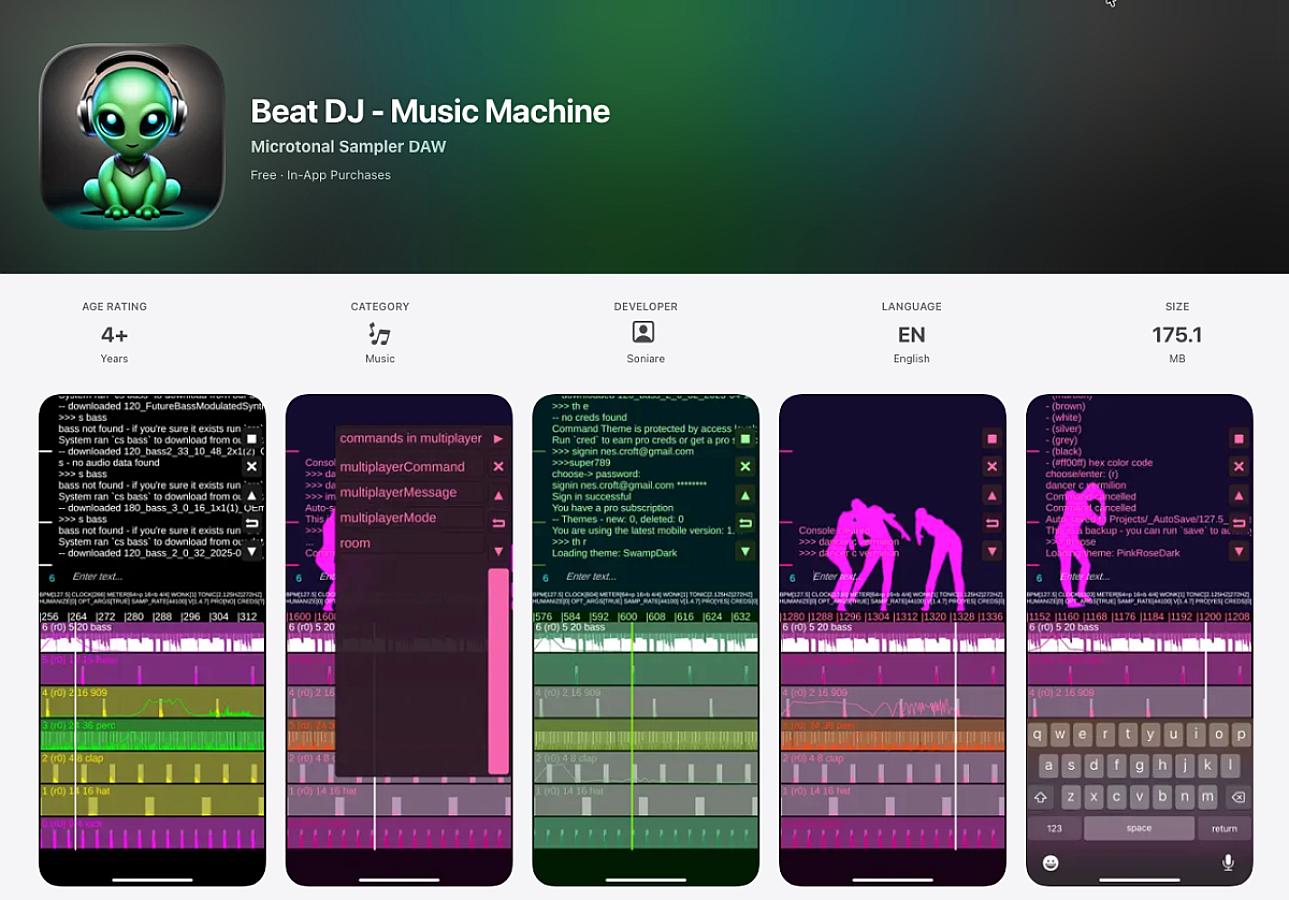Click the green down triangle in third screenshot
Viewport: 1289px width, 900px height.
pyautogui.click(x=745, y=551)
